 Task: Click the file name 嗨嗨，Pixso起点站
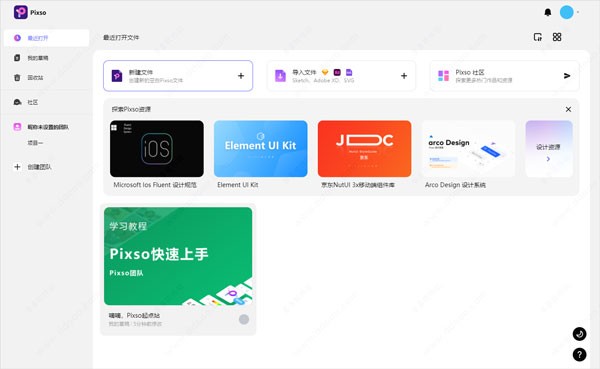(x=134, y=315)
